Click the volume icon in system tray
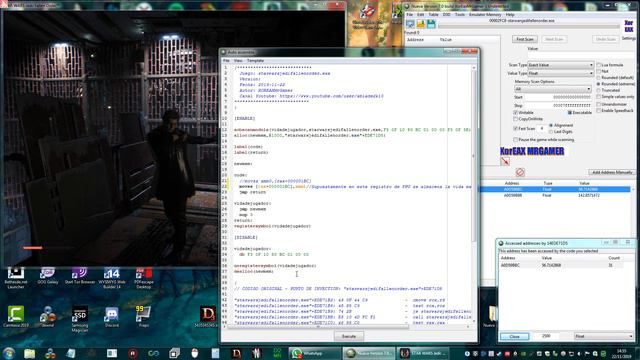The height and width of the screenshot is (360, 640). (x=579, y=353)
